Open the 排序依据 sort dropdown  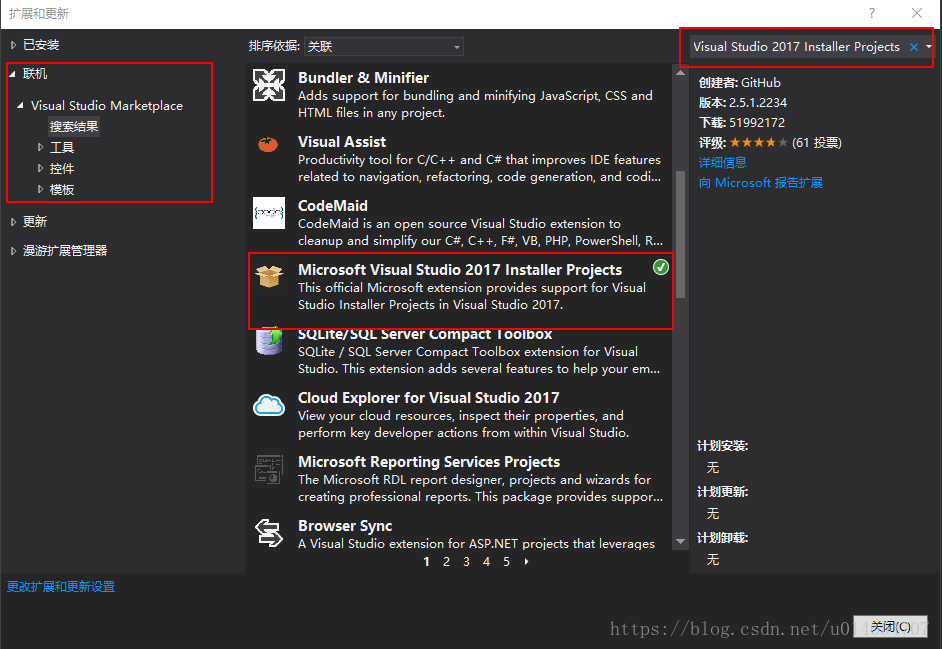coord(383,46)
